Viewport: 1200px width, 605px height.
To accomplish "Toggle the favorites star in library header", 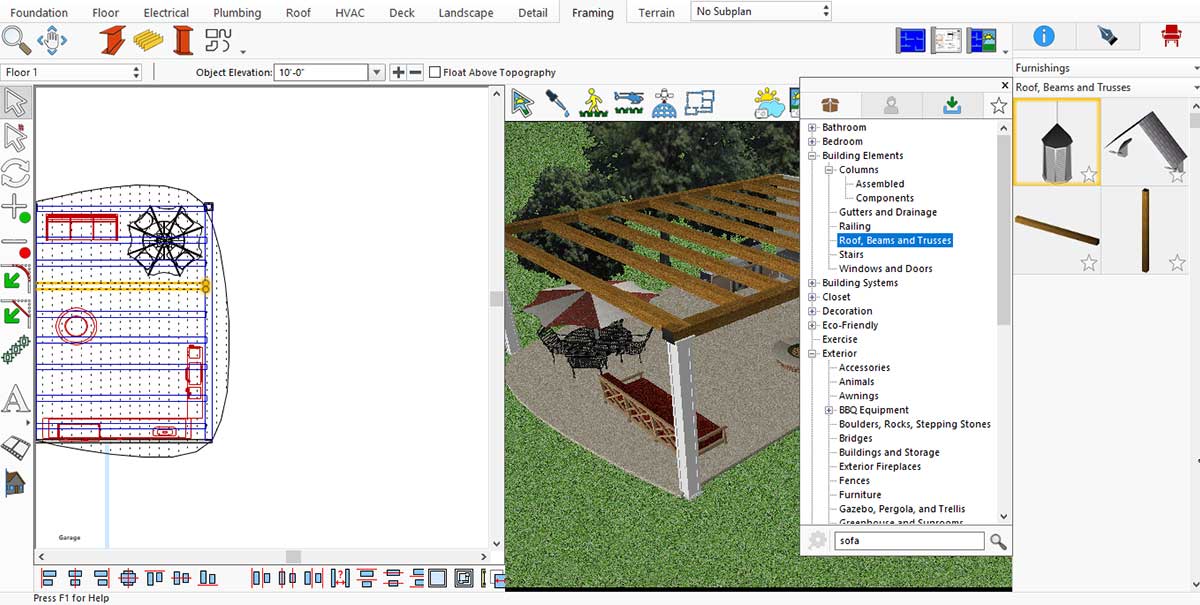I will (998, 105).
